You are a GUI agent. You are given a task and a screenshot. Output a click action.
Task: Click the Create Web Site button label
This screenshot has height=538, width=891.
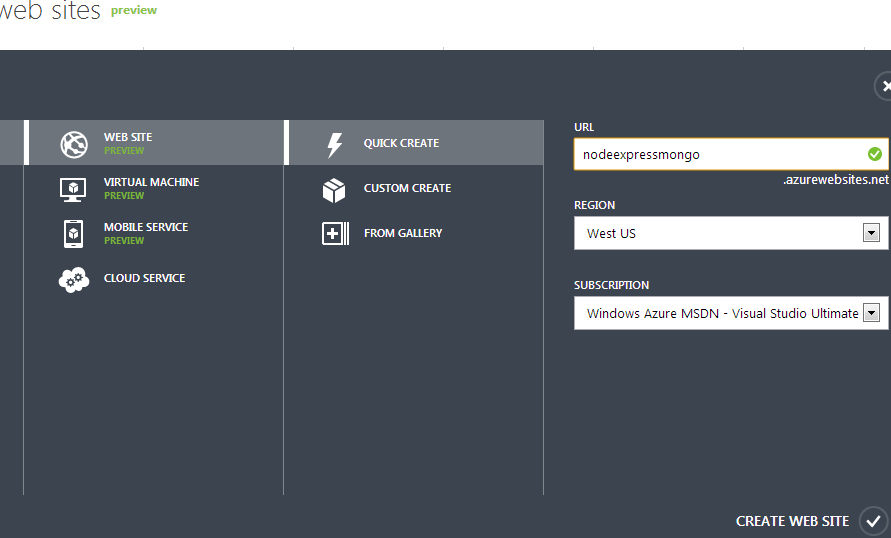click(792, 521)
